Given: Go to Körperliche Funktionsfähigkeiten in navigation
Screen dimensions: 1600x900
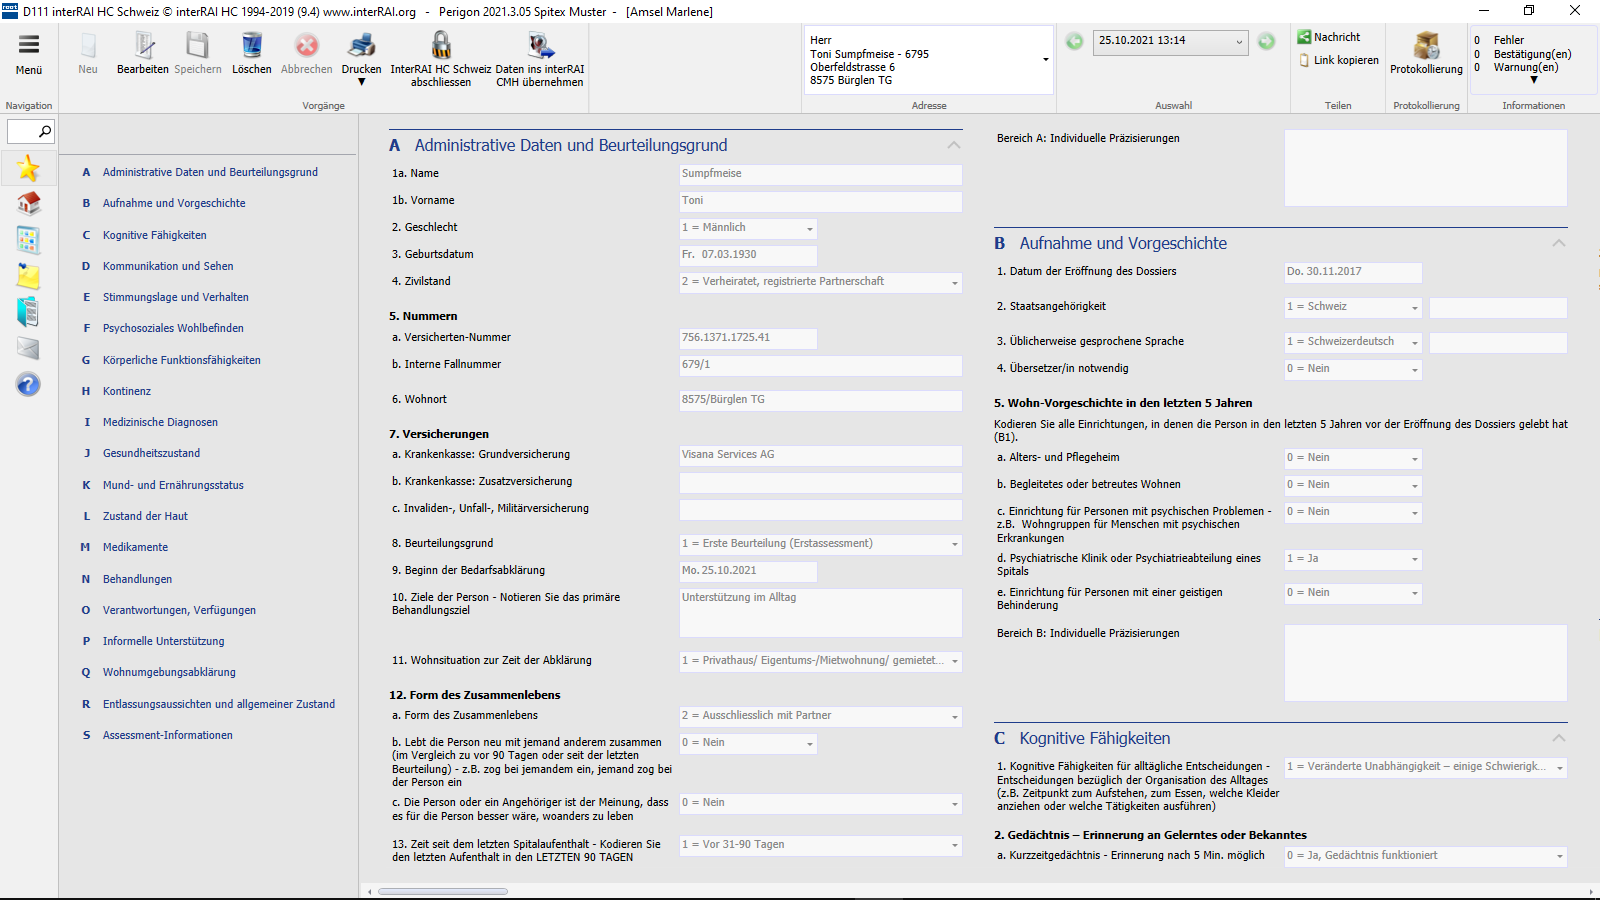Looking at the screenshot, I should [181, 360].
